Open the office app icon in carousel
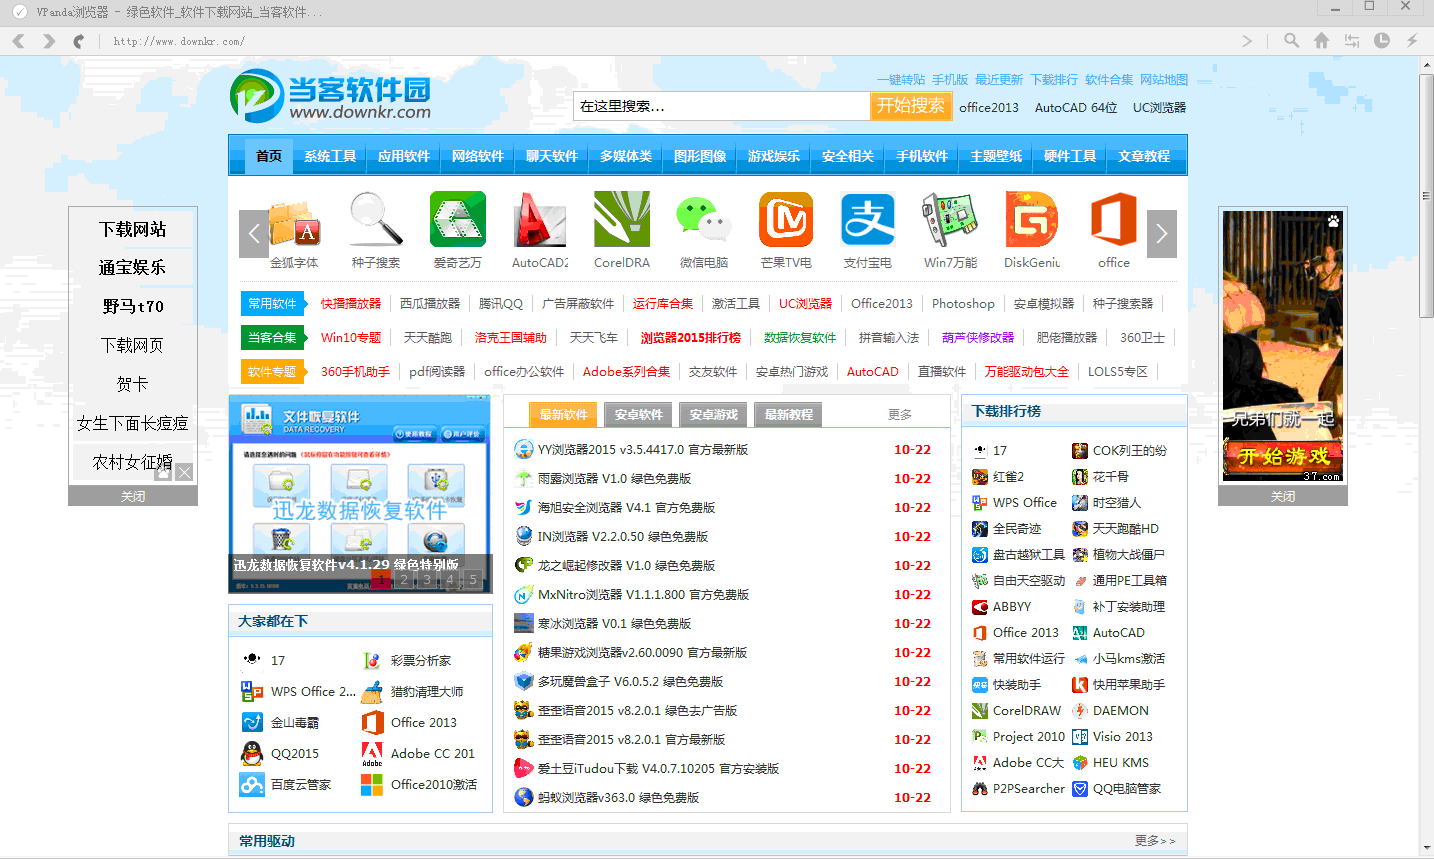Viewport: 1434px width, 859px height. point(1114,219)
